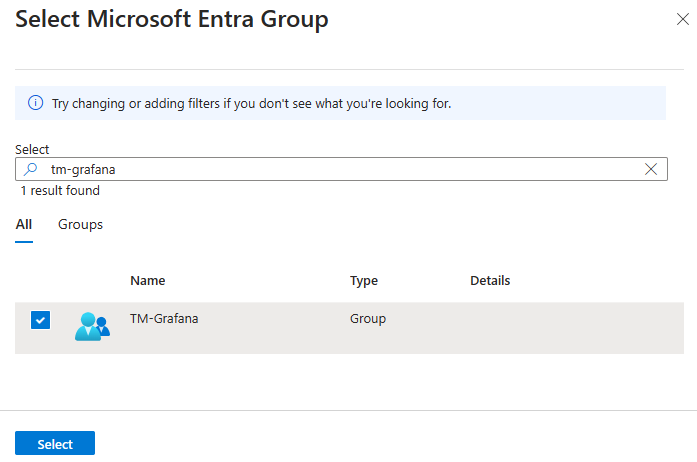The image size is (697, 462).
Task: Click the info icon in the filter banner
Action: [35, 103]
